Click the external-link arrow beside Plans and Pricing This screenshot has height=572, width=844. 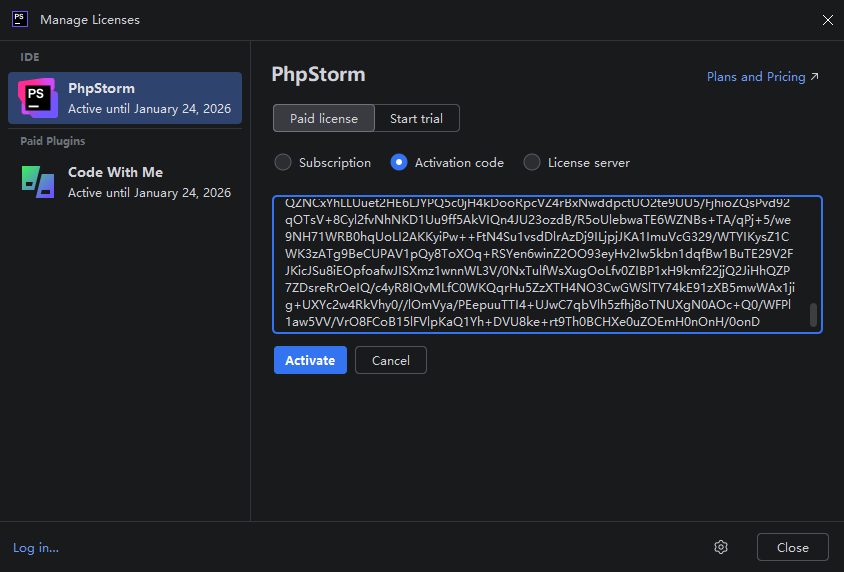click(815, 77)
